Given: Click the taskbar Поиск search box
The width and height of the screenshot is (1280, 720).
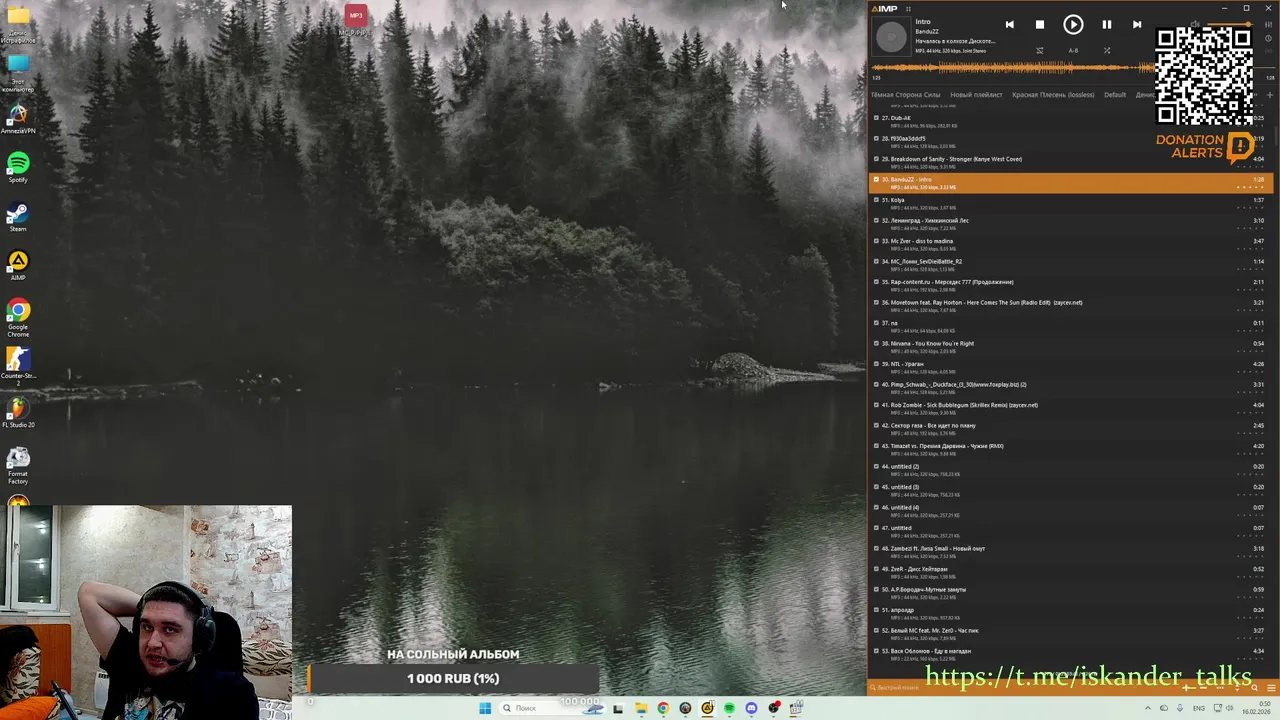Looking at the screenshot, I should (551, 708).
